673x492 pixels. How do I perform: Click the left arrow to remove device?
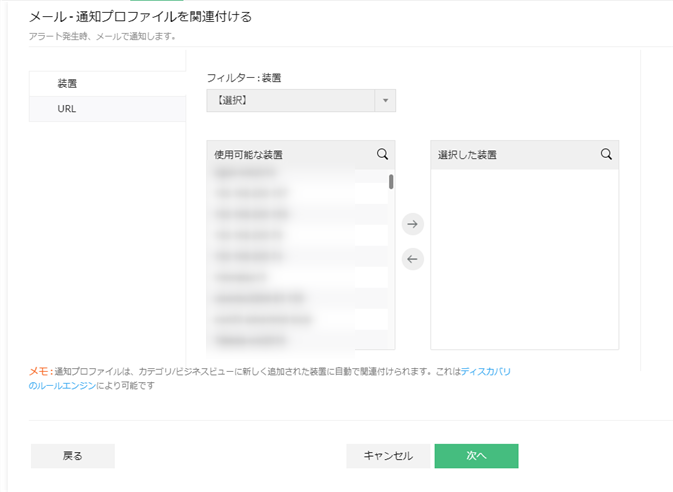click(x=413, y=259)
